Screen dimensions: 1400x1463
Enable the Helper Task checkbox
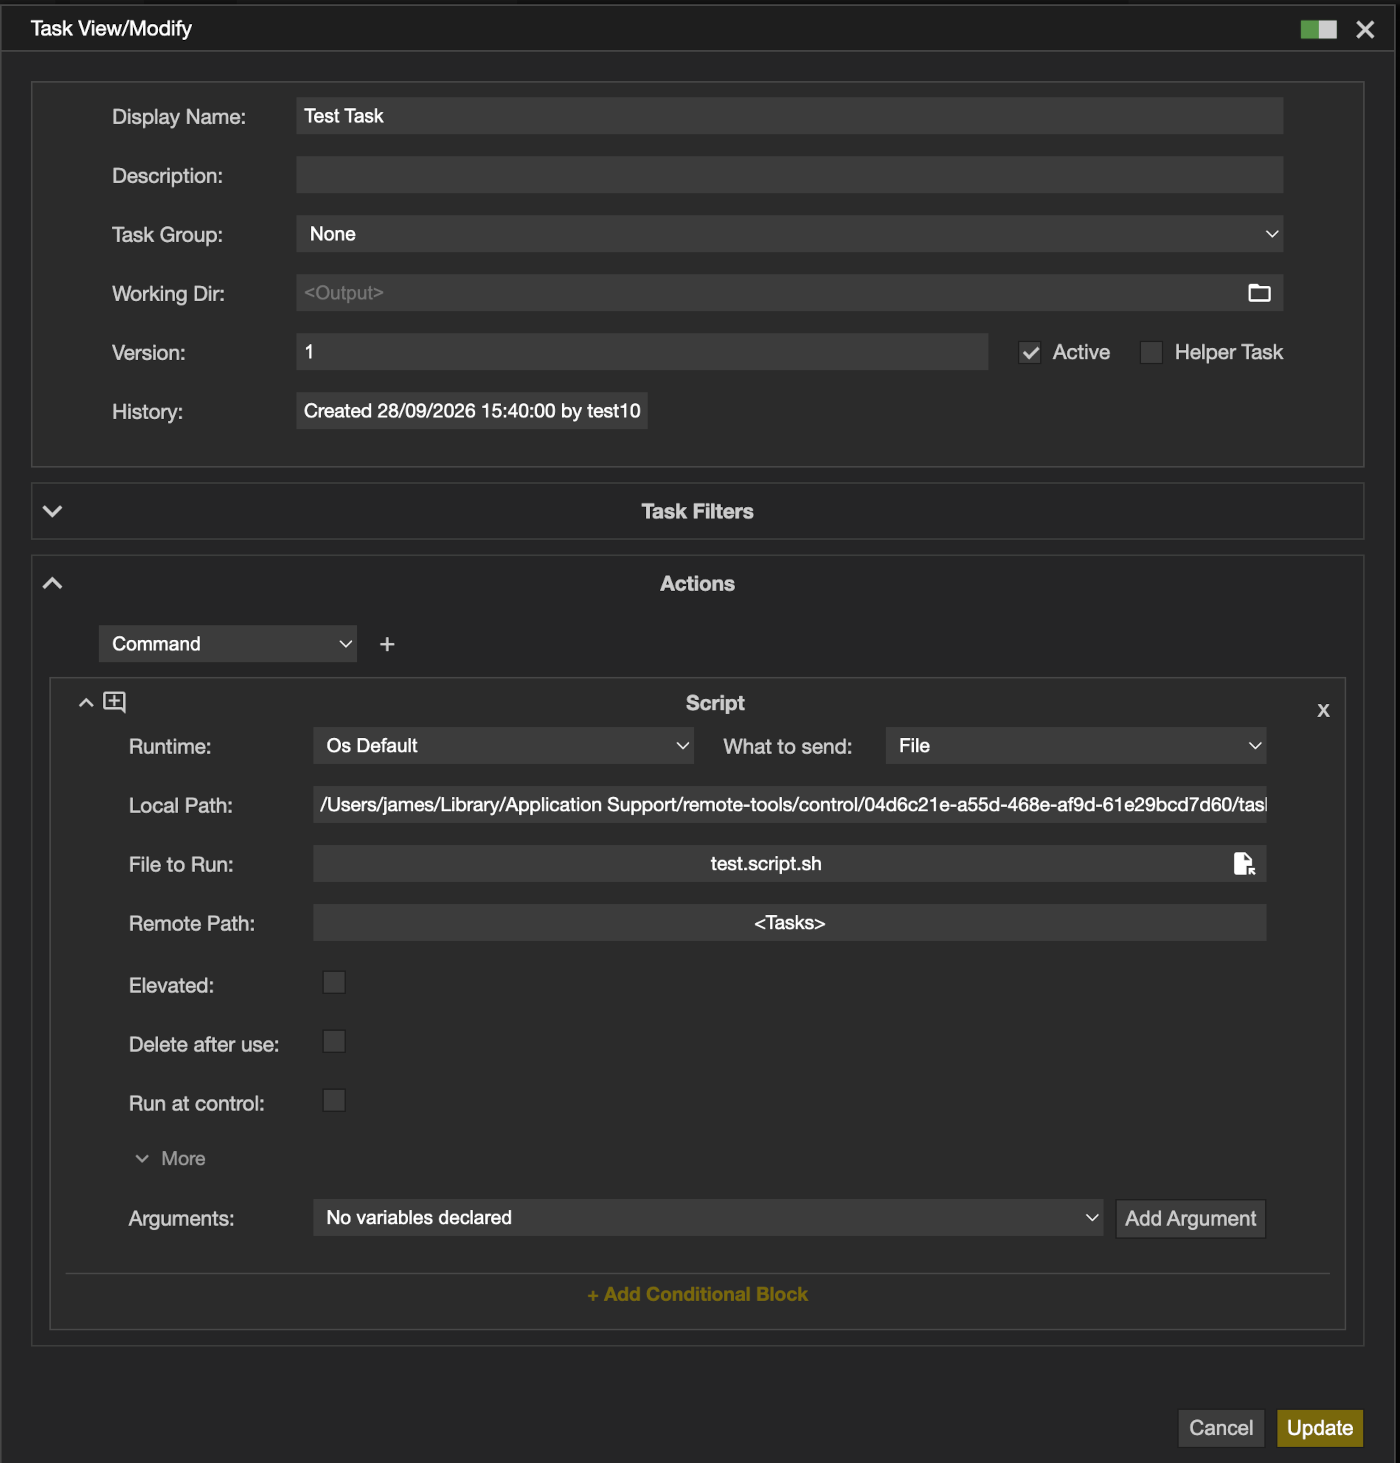tap(1151, 353)
